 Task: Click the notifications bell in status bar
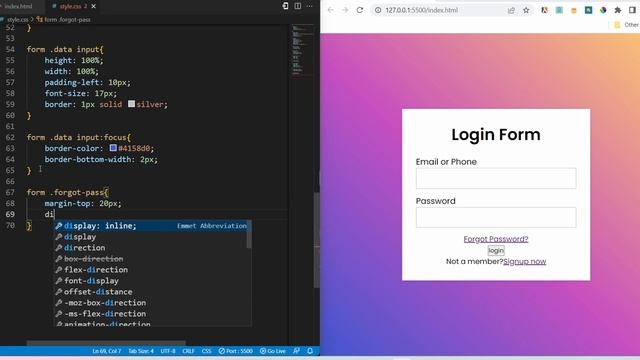click(x=310, y=351)
